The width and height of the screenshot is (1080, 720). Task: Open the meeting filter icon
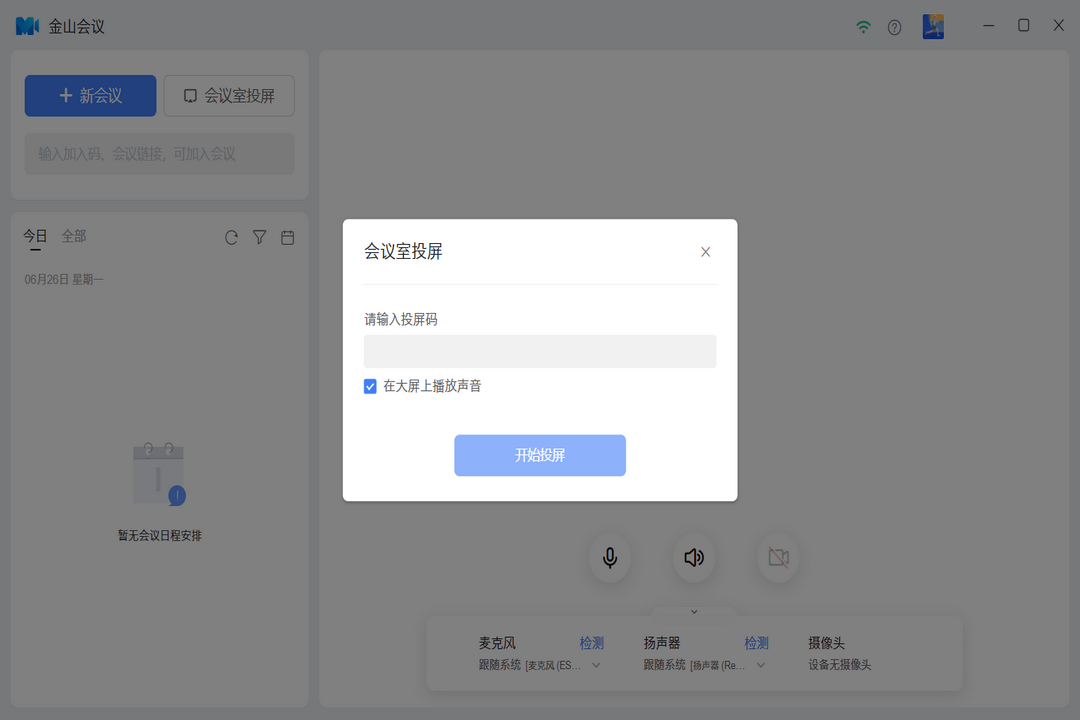click(259, 238)
